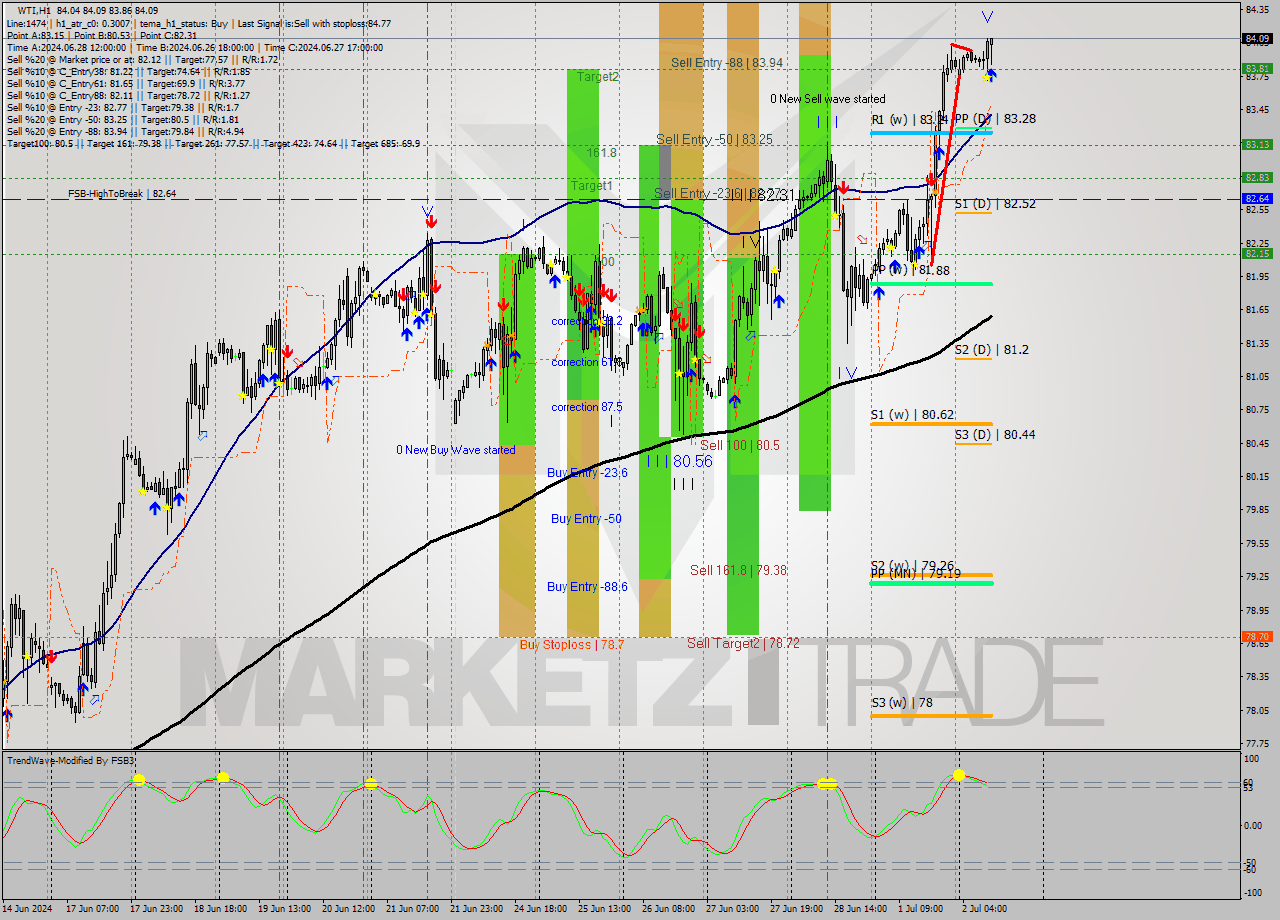Click the green 83.13 price tag on axis
The width and height of the screenshot is (1280, 920).
pyautogui.click(x=1256, y=144)
